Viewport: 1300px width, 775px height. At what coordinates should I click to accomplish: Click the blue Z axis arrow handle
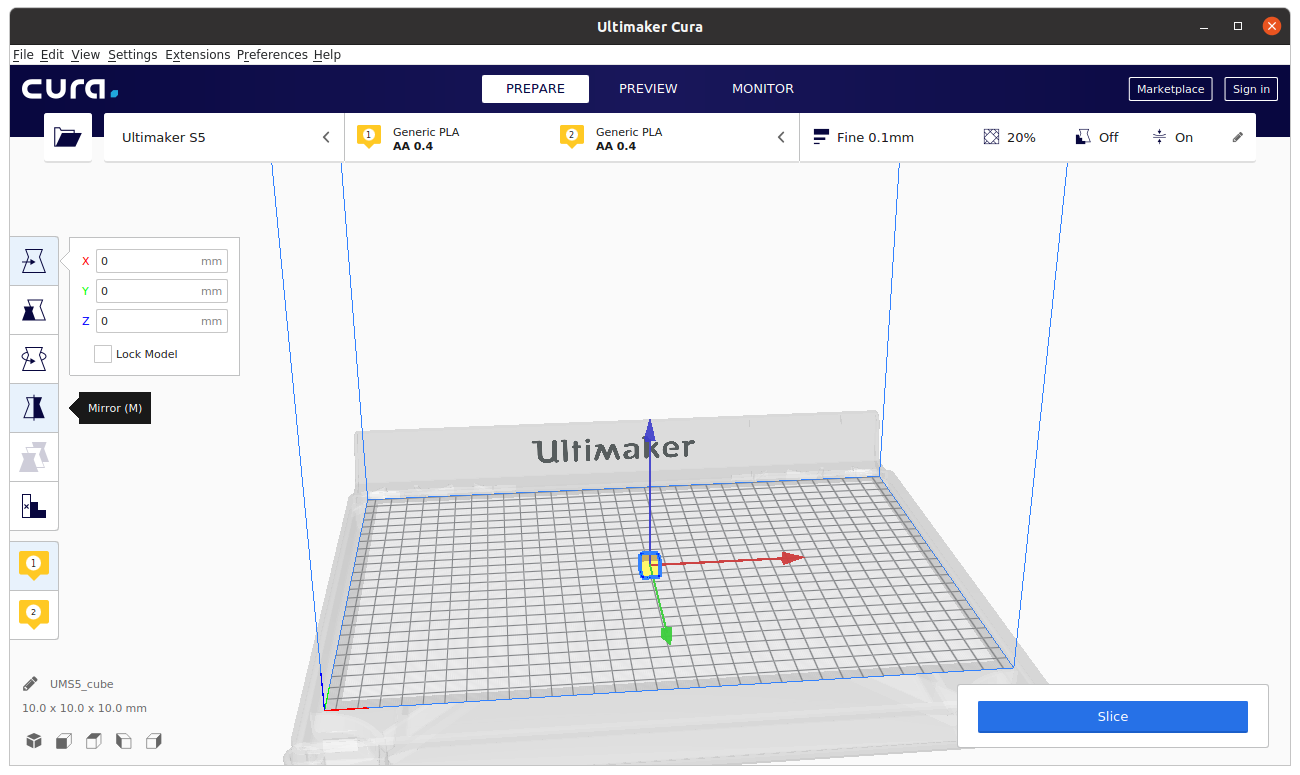649,430
